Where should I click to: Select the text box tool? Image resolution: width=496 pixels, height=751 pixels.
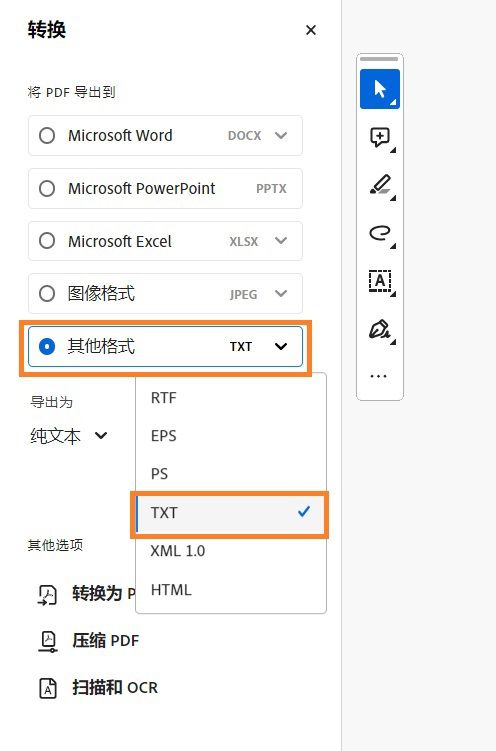pyautogui.click(x=380, y=281)
